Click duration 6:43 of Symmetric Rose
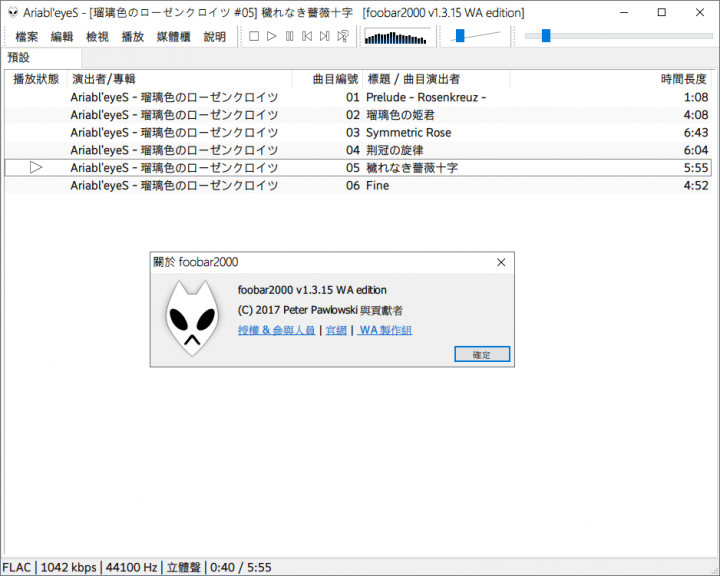Screen dimensions: 720x576 [696, 133]
